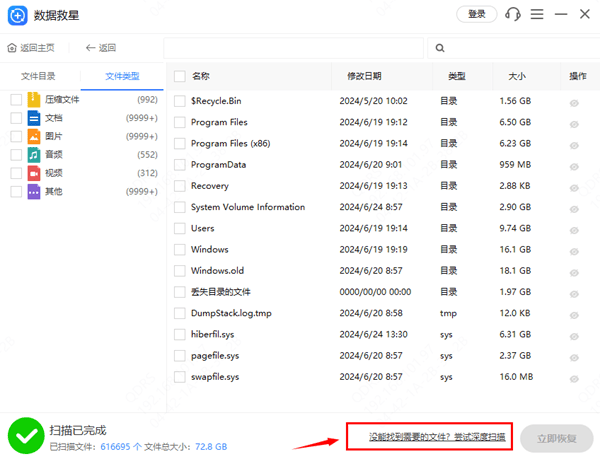Click into the search input field
600x459 pixels.
coord(293,48)
